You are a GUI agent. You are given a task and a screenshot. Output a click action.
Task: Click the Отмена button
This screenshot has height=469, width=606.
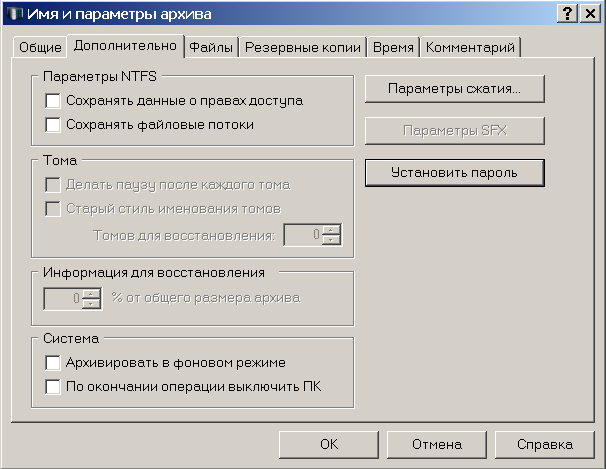(x=437, y=445)
